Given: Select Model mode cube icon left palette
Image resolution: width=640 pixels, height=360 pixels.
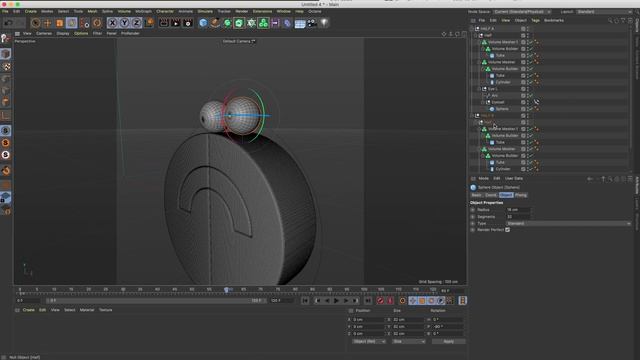Looking at the screenshot, I should click(x=6, y=54).
